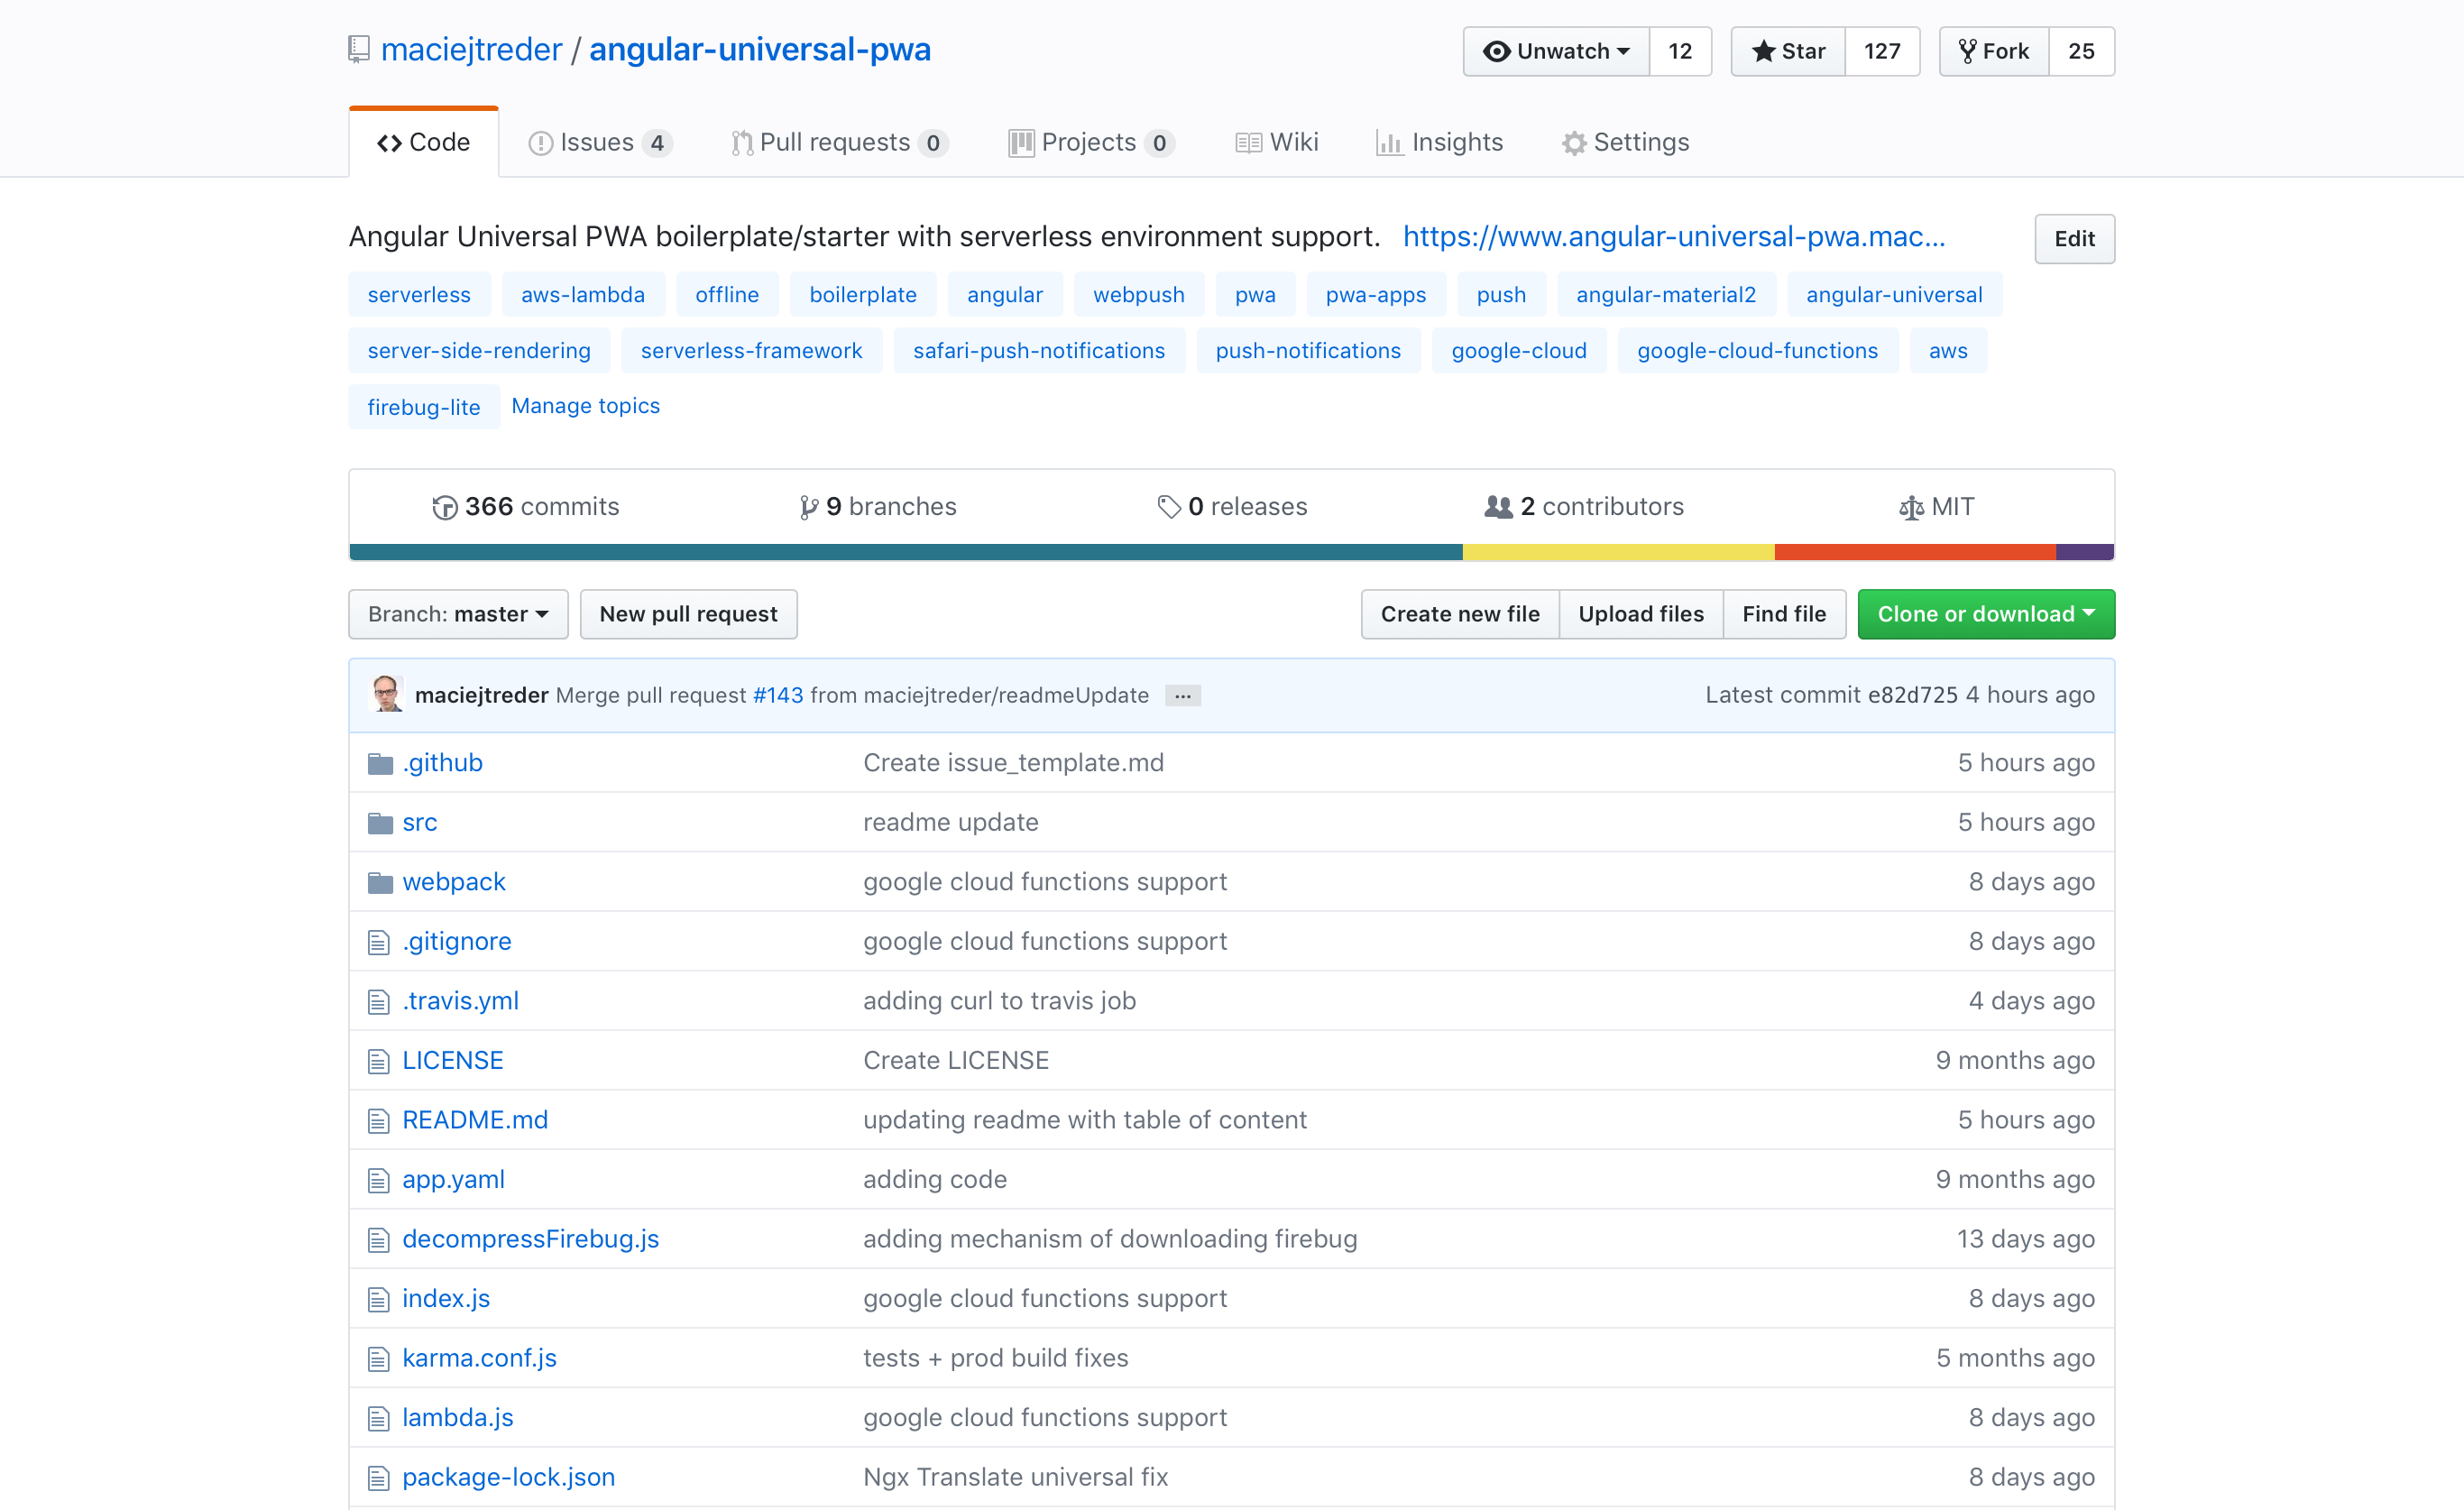Open the package-lock.json file
Viewport: 2464px width, 1510px height.
tap(509, 1477)
